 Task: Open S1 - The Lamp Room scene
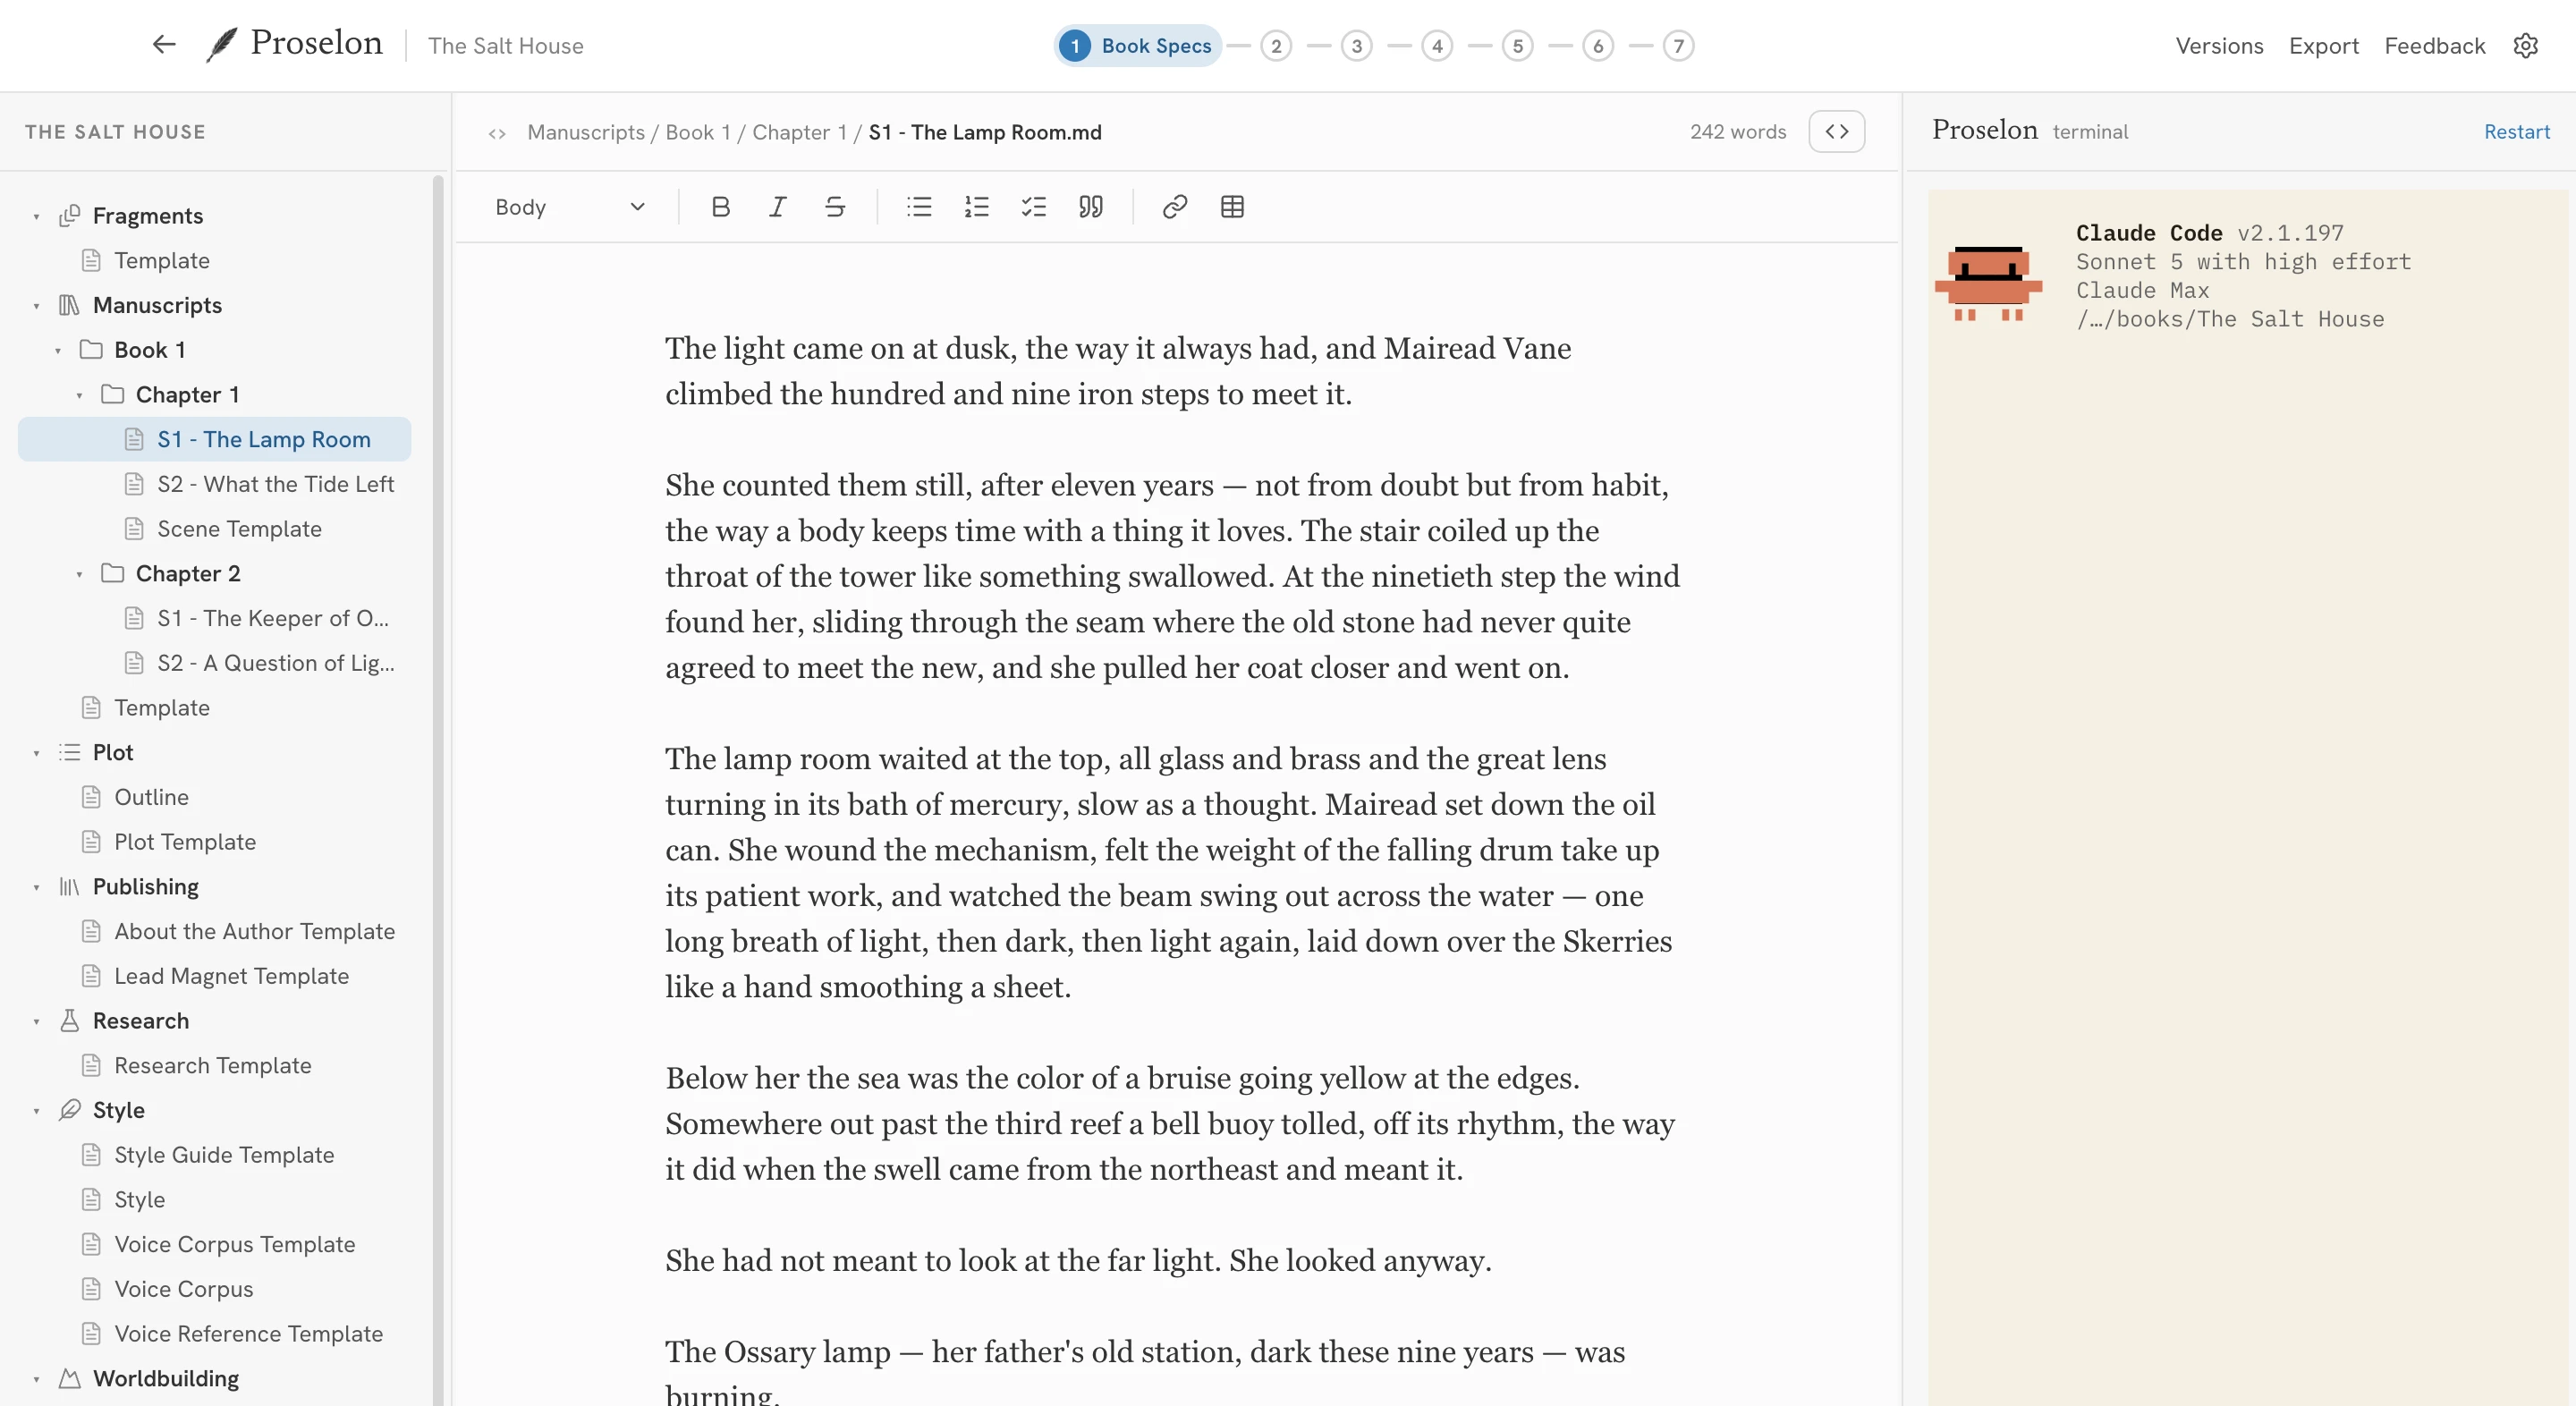(214, 439)
